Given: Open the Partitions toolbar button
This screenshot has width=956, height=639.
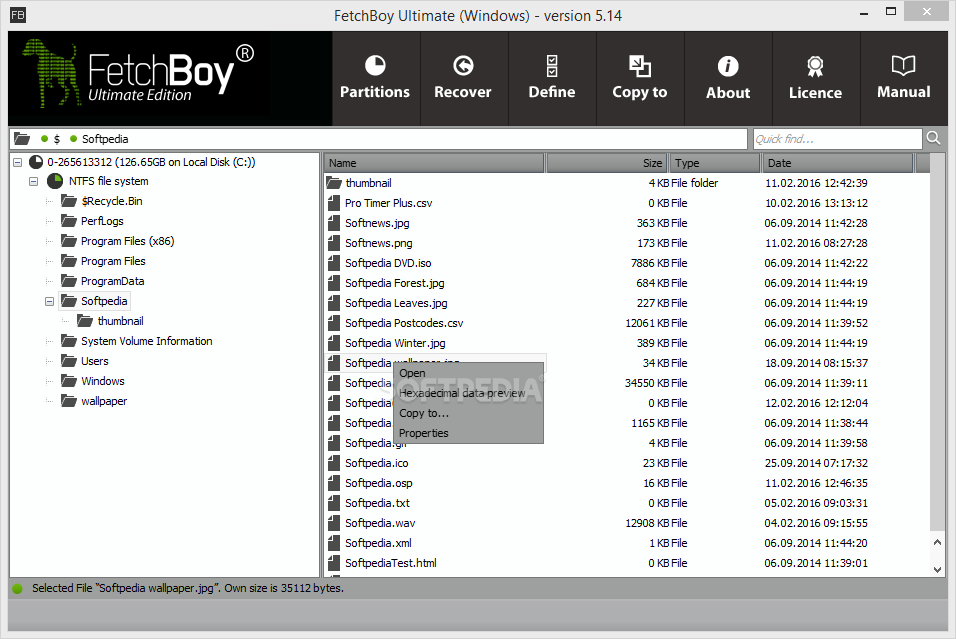Looking at the screenshot, I should tap(375, 78).
